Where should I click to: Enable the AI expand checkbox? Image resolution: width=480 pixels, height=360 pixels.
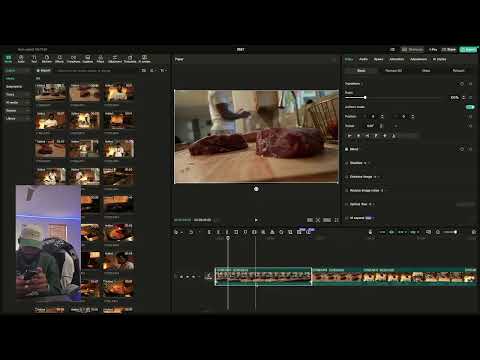point(347,218)
